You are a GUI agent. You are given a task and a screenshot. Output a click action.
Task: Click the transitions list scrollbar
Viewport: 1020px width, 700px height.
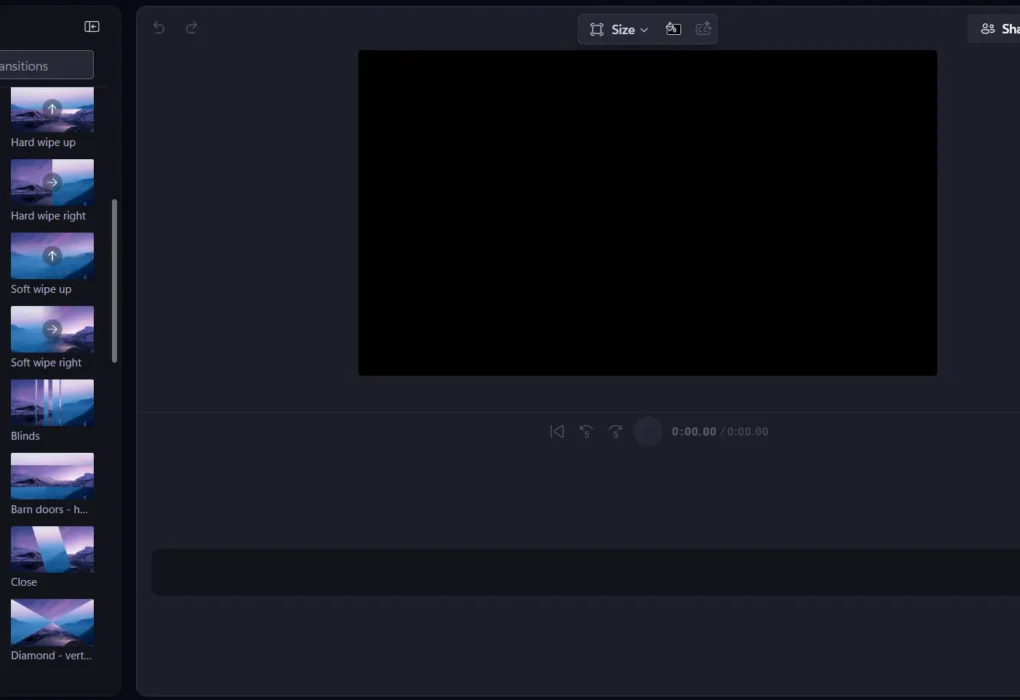click(x=115, y=280)
